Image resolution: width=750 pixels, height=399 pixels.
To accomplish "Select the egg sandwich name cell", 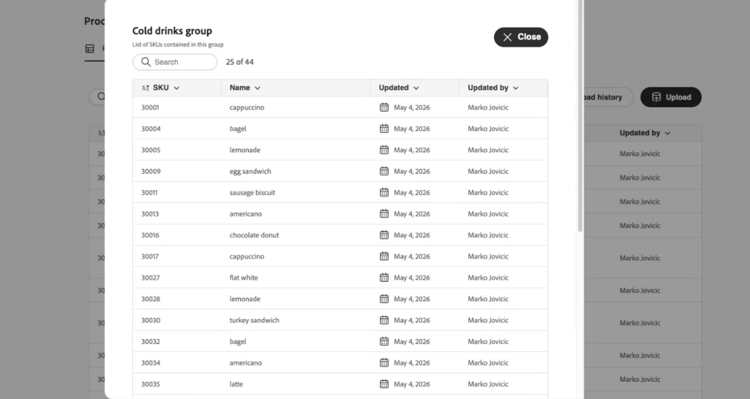I will click(x=250, y=171).
